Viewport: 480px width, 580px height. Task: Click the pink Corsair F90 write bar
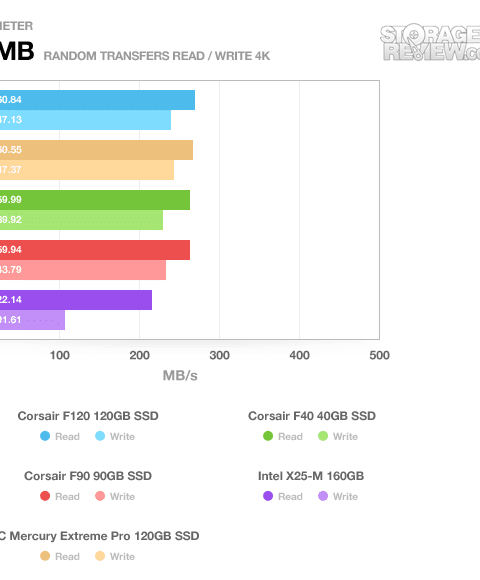[83, 270]
